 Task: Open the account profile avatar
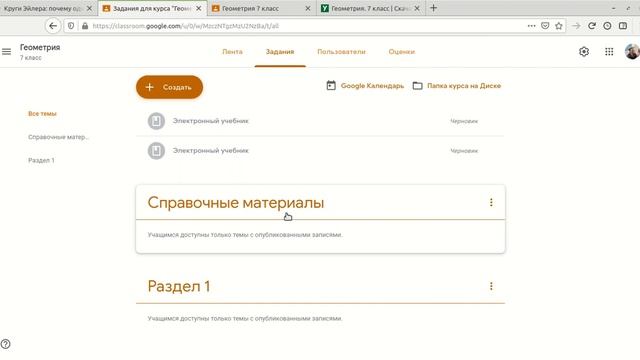[632, 52]
